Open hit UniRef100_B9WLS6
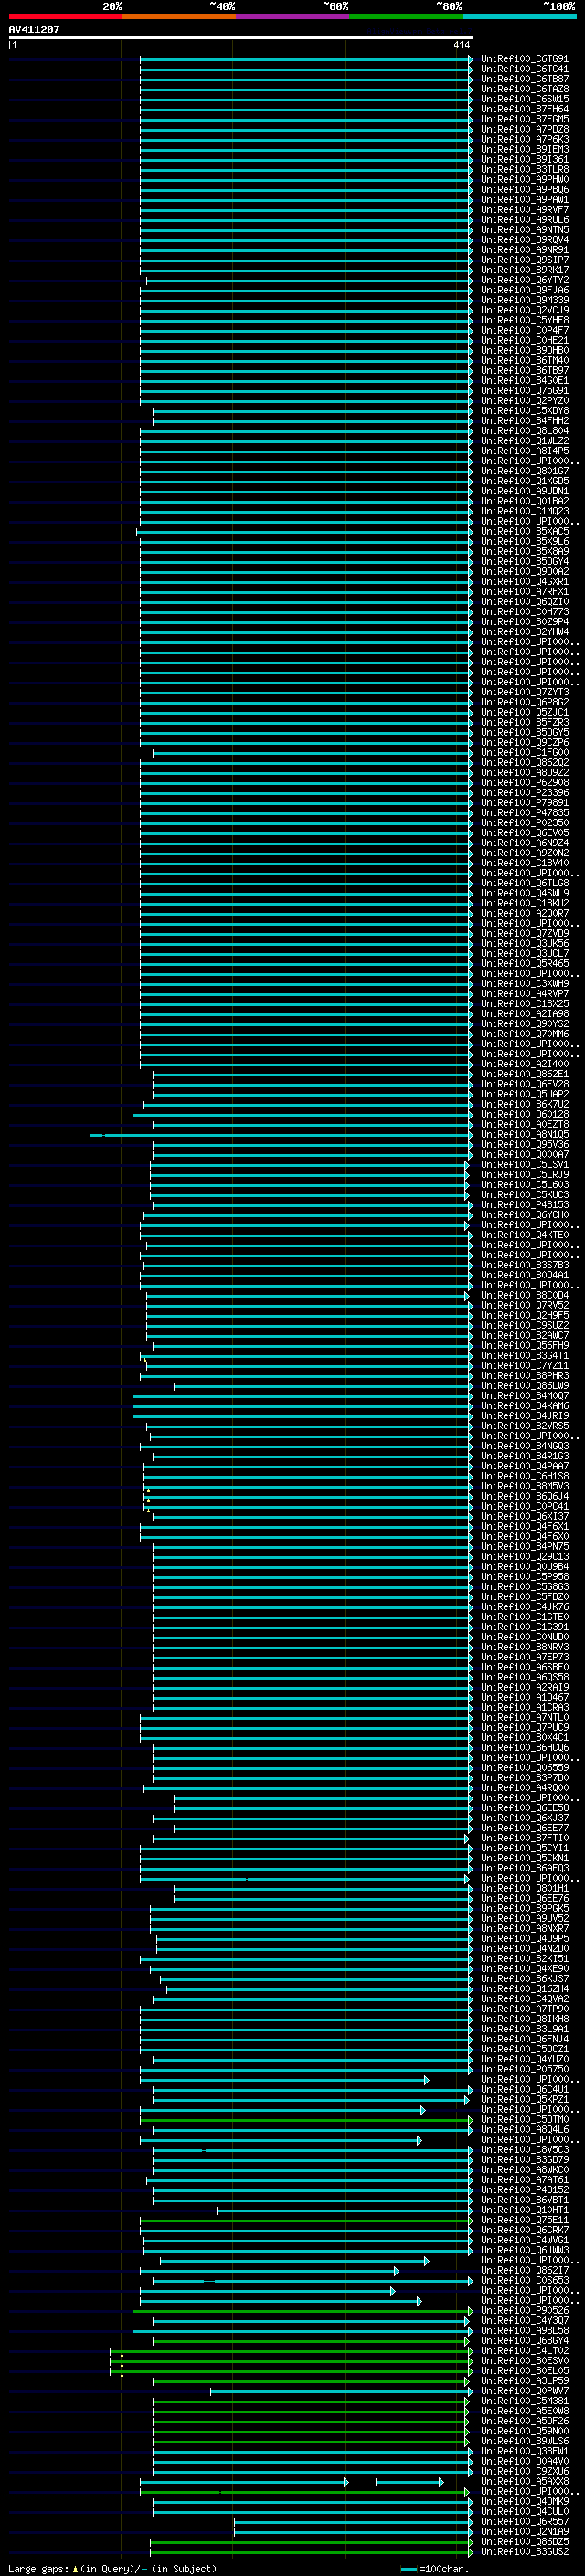This screenshot has height=2576, width=585. (525, 2441)
